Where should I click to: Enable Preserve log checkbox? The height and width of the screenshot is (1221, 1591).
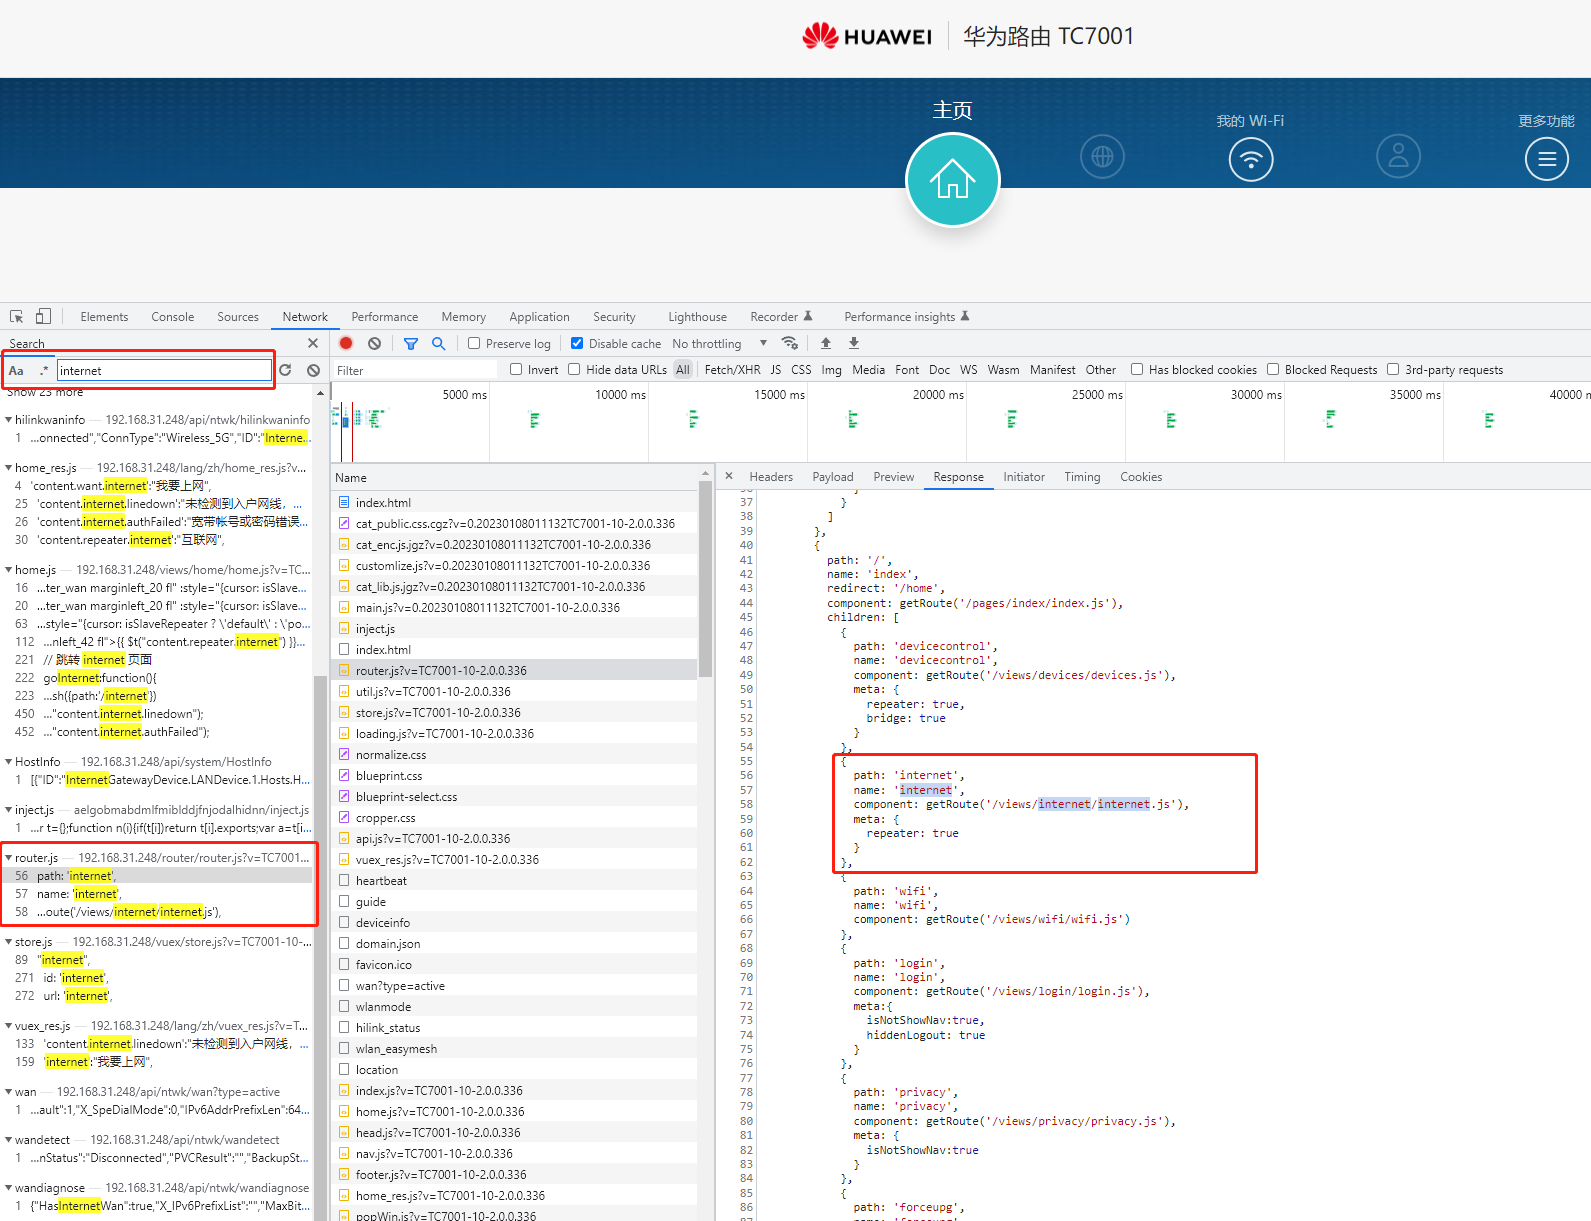474,343
